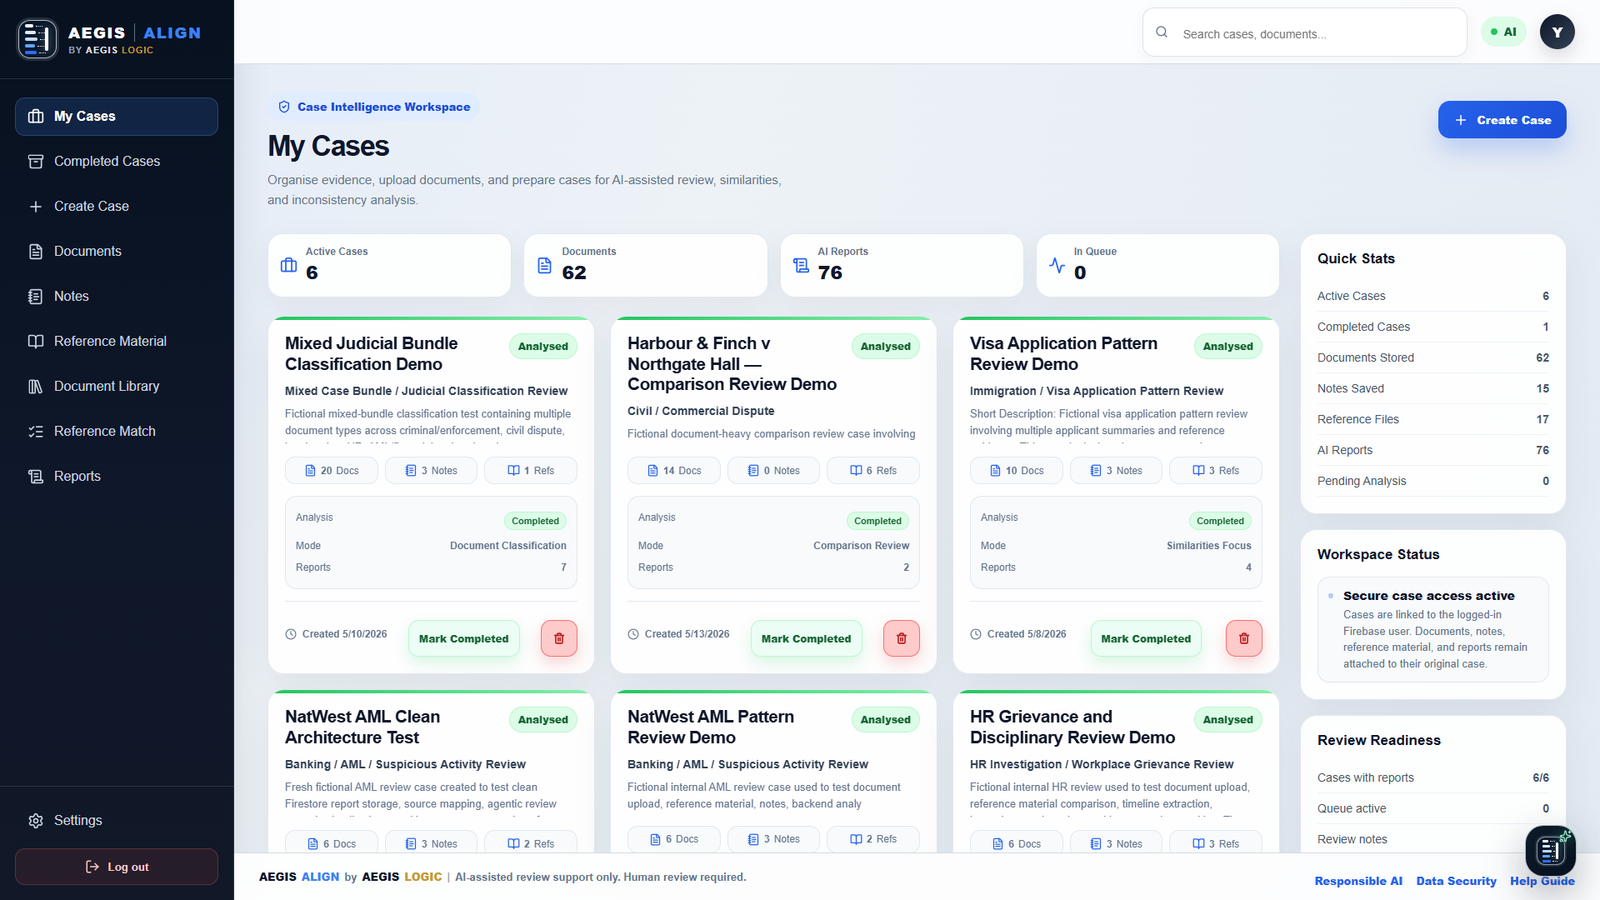Viewport: 1600px width, 900px height.
Task: Open 1 Refs of Mixed Judicial Bundle
Action: click(531, 471)
